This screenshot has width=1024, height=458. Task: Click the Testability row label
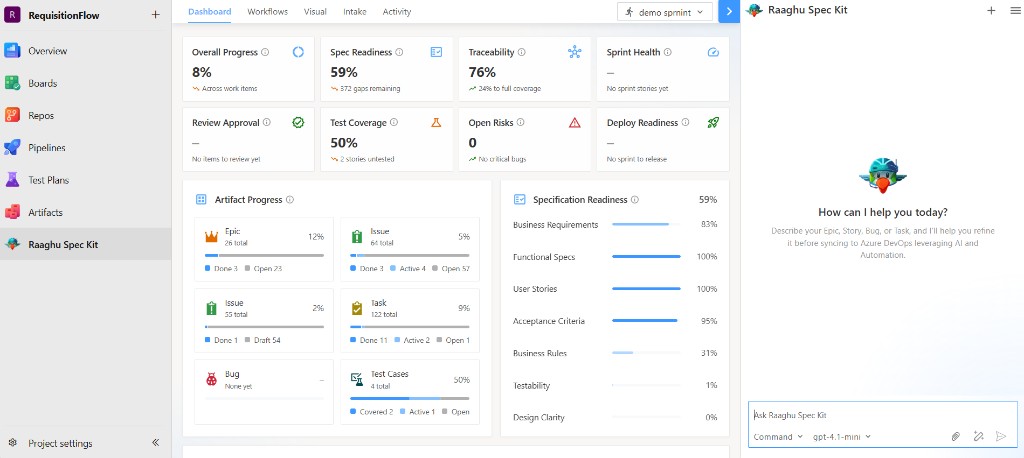click(532, 385)
